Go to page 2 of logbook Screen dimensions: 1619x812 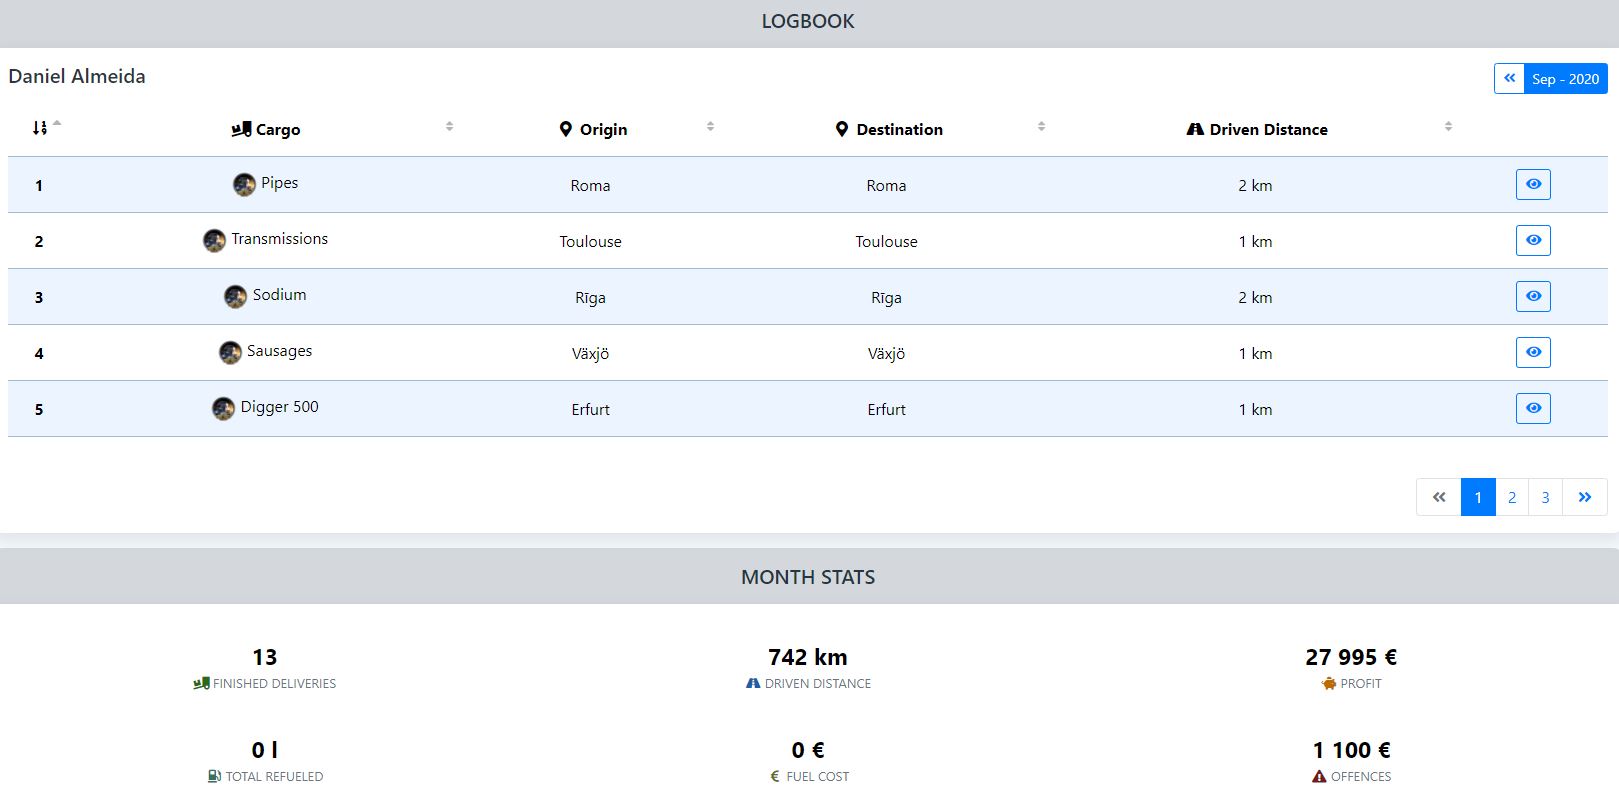click(x=1511, y=497)
